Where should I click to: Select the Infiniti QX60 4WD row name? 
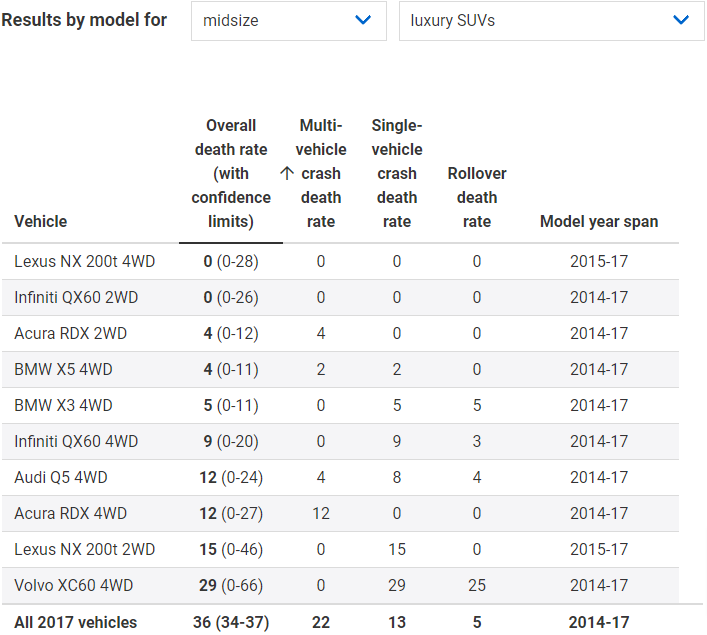point(76,442)
